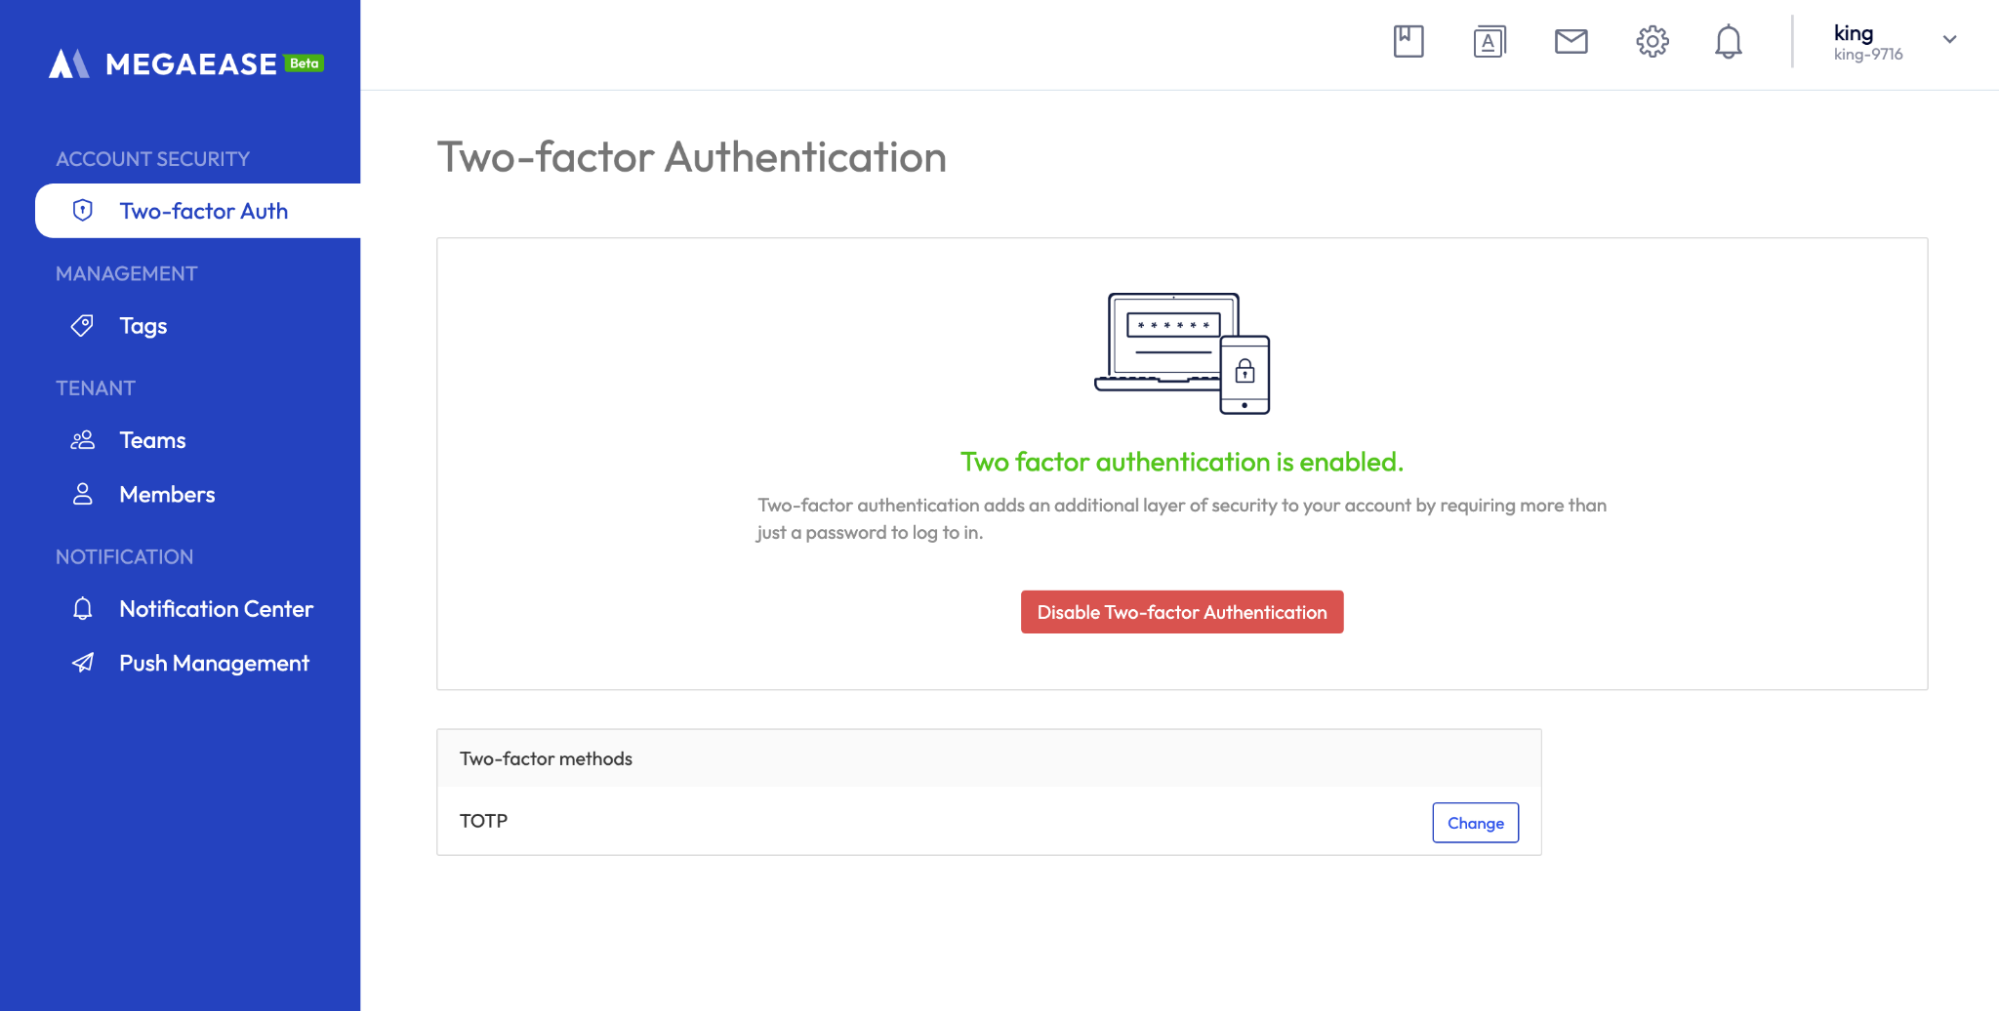Click the Teams people icon in sidebar
The width and height of the screenshot is (1999, 1012).
[83, 440]
